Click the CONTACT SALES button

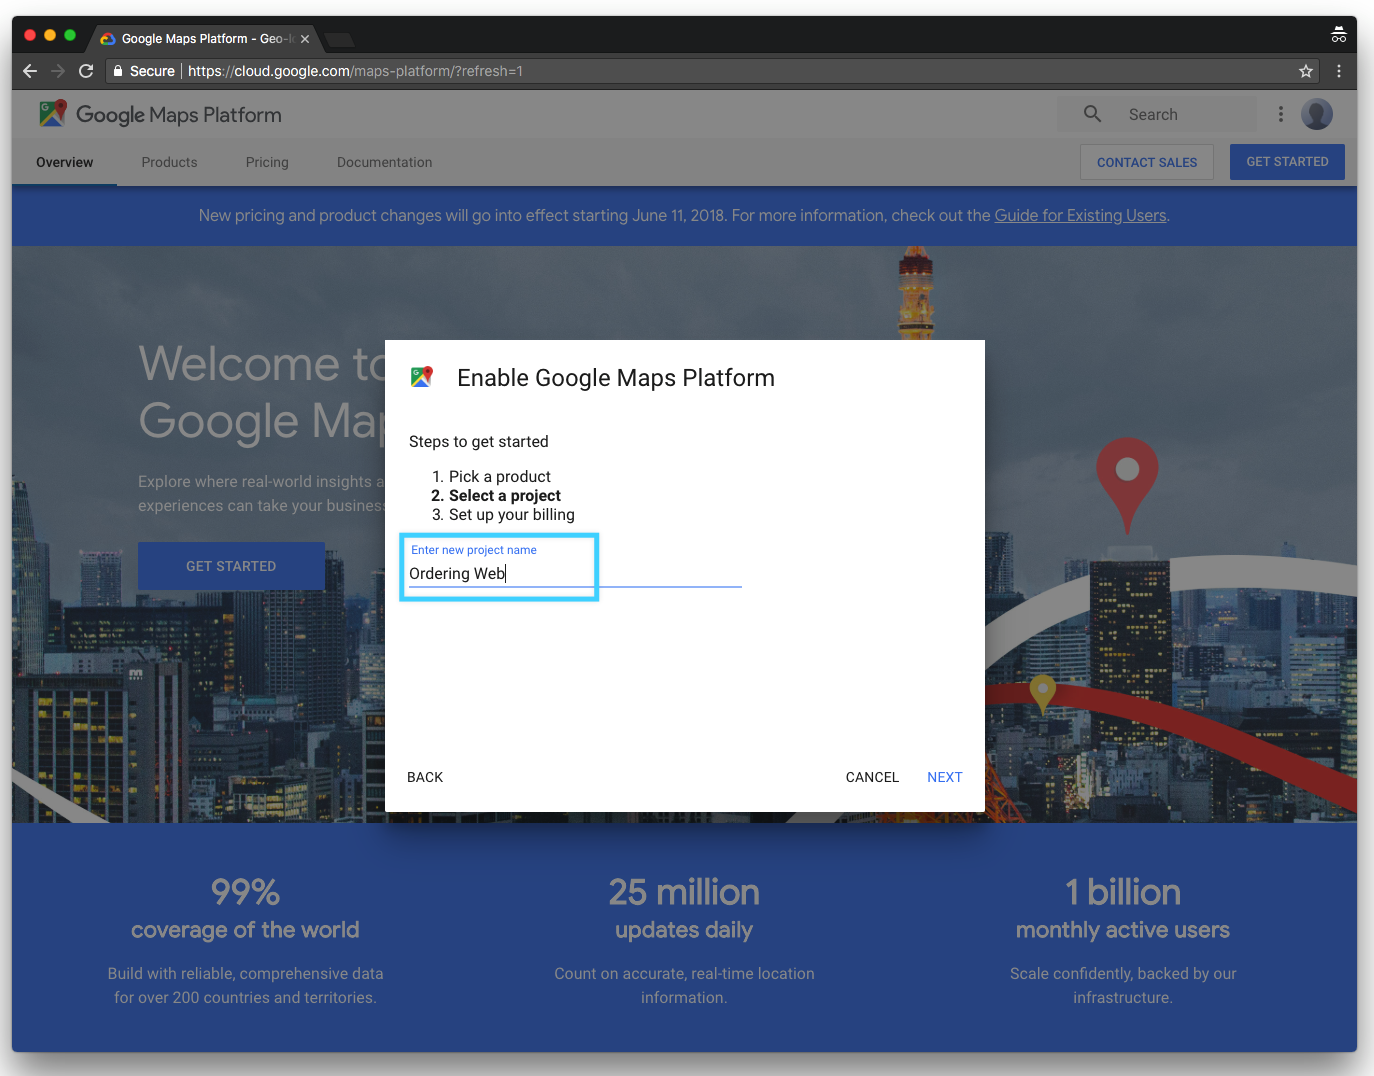[1147, 162]
